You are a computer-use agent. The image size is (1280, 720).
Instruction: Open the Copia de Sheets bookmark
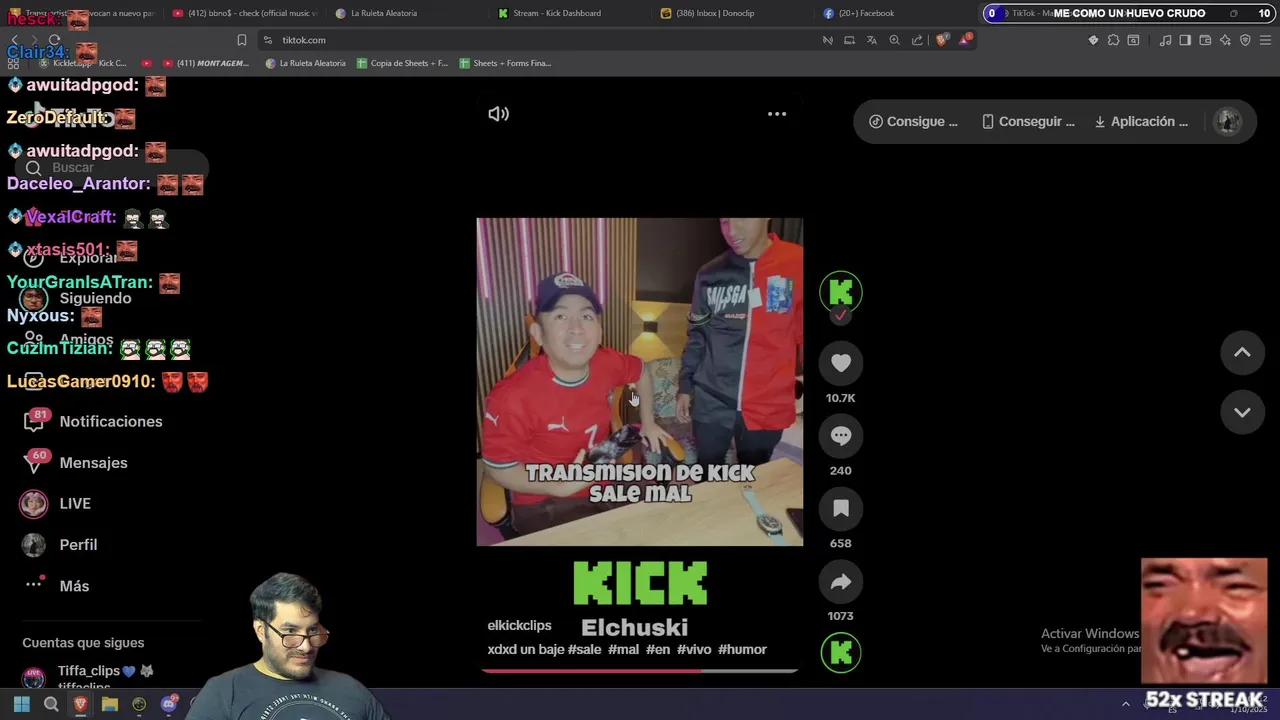click(402, 63)
